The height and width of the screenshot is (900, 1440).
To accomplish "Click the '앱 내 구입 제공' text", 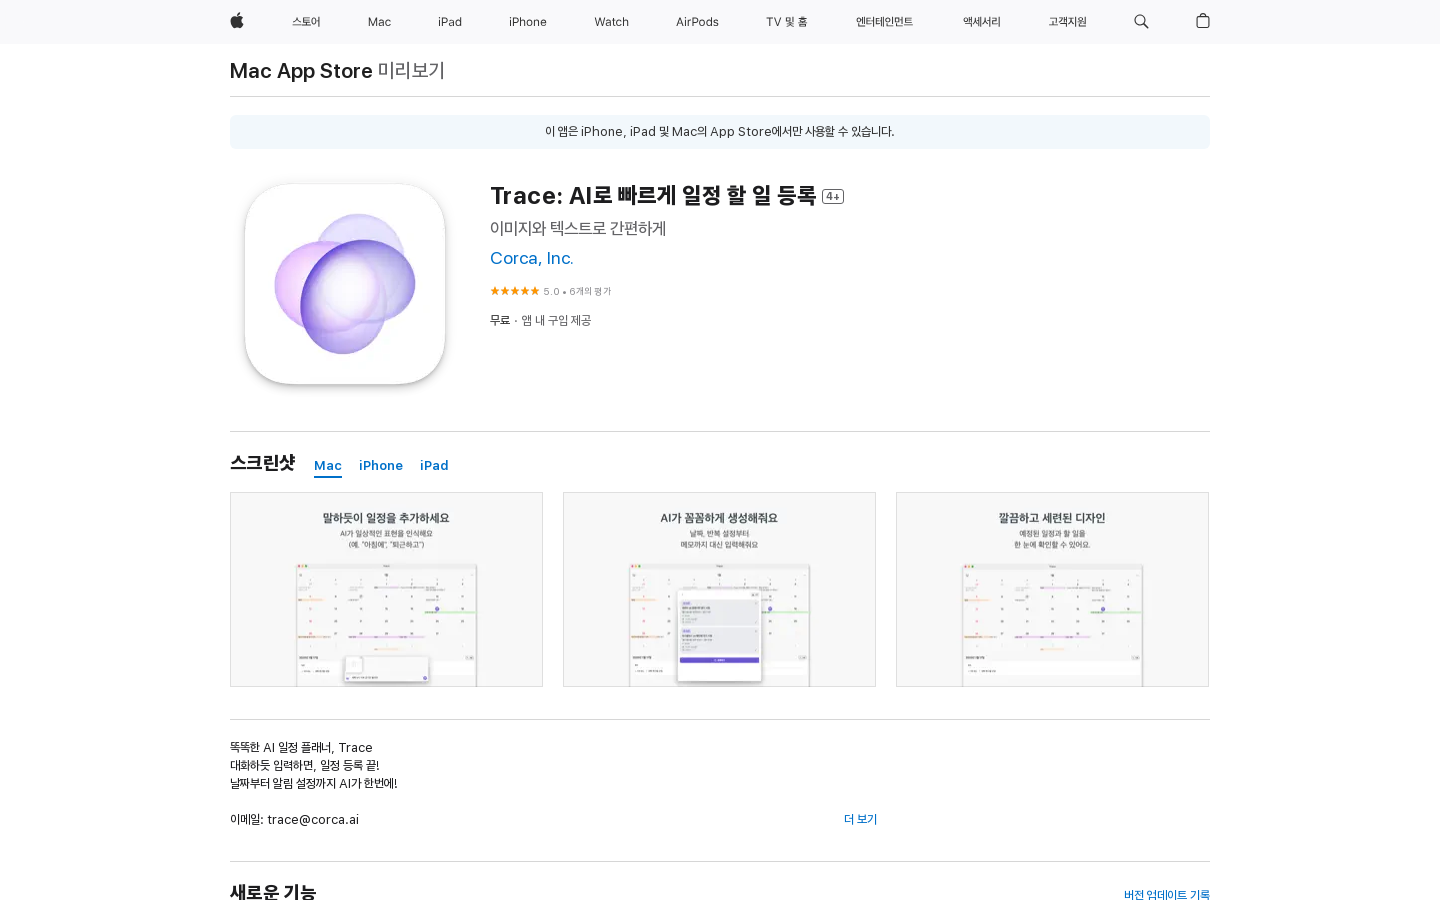I will [x=556, y=321].
